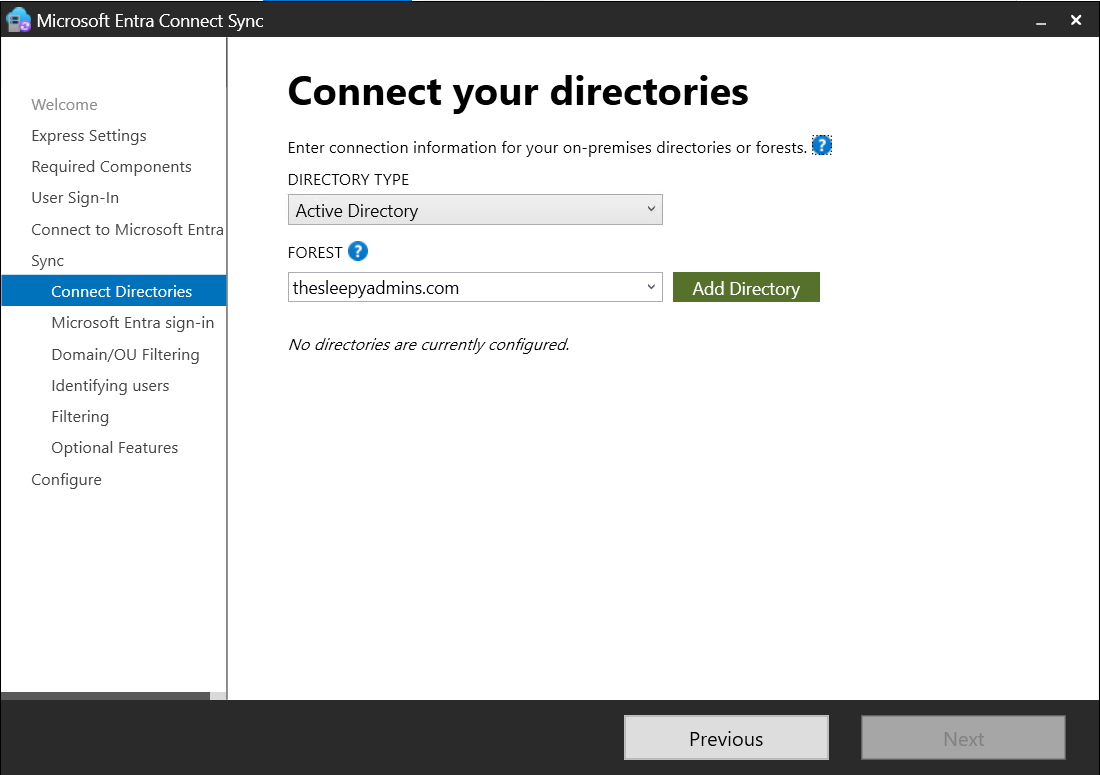The image size is (1100, 775).
Task: Click the Microsoft Entra Connect Sync title bar icon
Action: [x=16, y=19]
